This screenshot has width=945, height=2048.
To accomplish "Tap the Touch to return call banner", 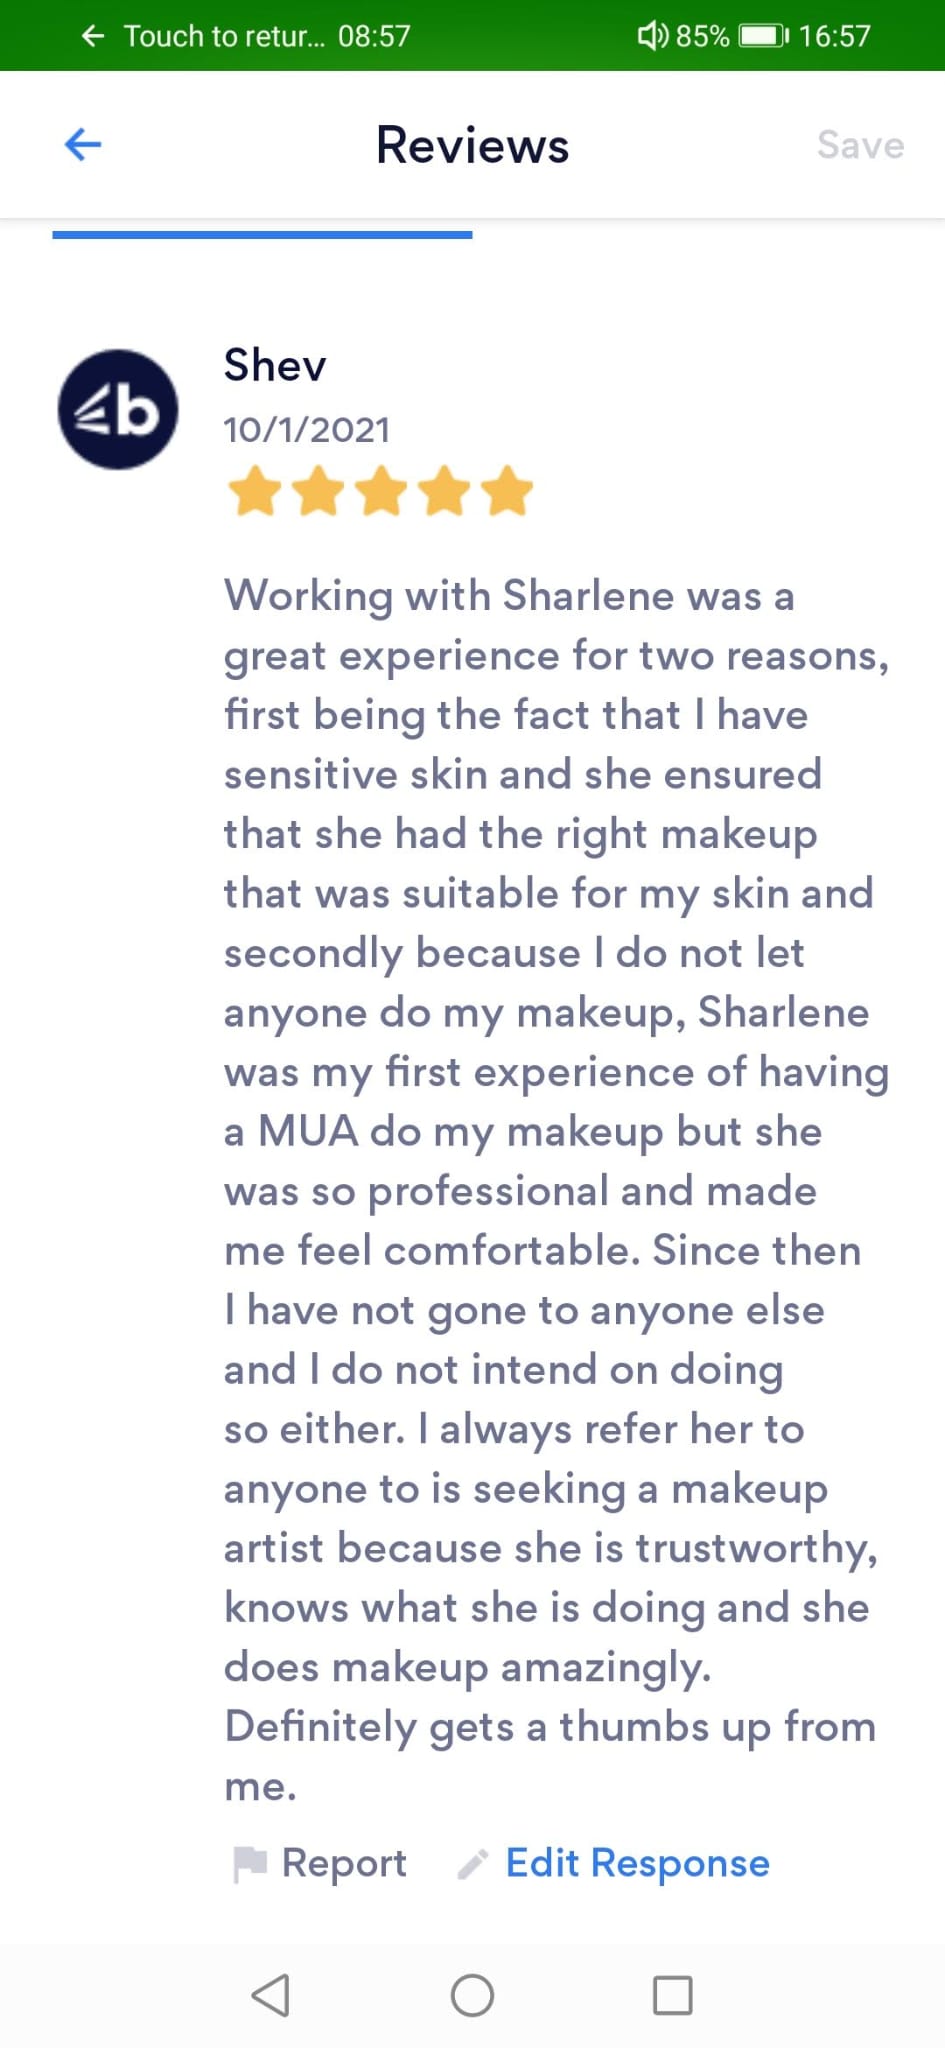I will click(x=245, y=36).
